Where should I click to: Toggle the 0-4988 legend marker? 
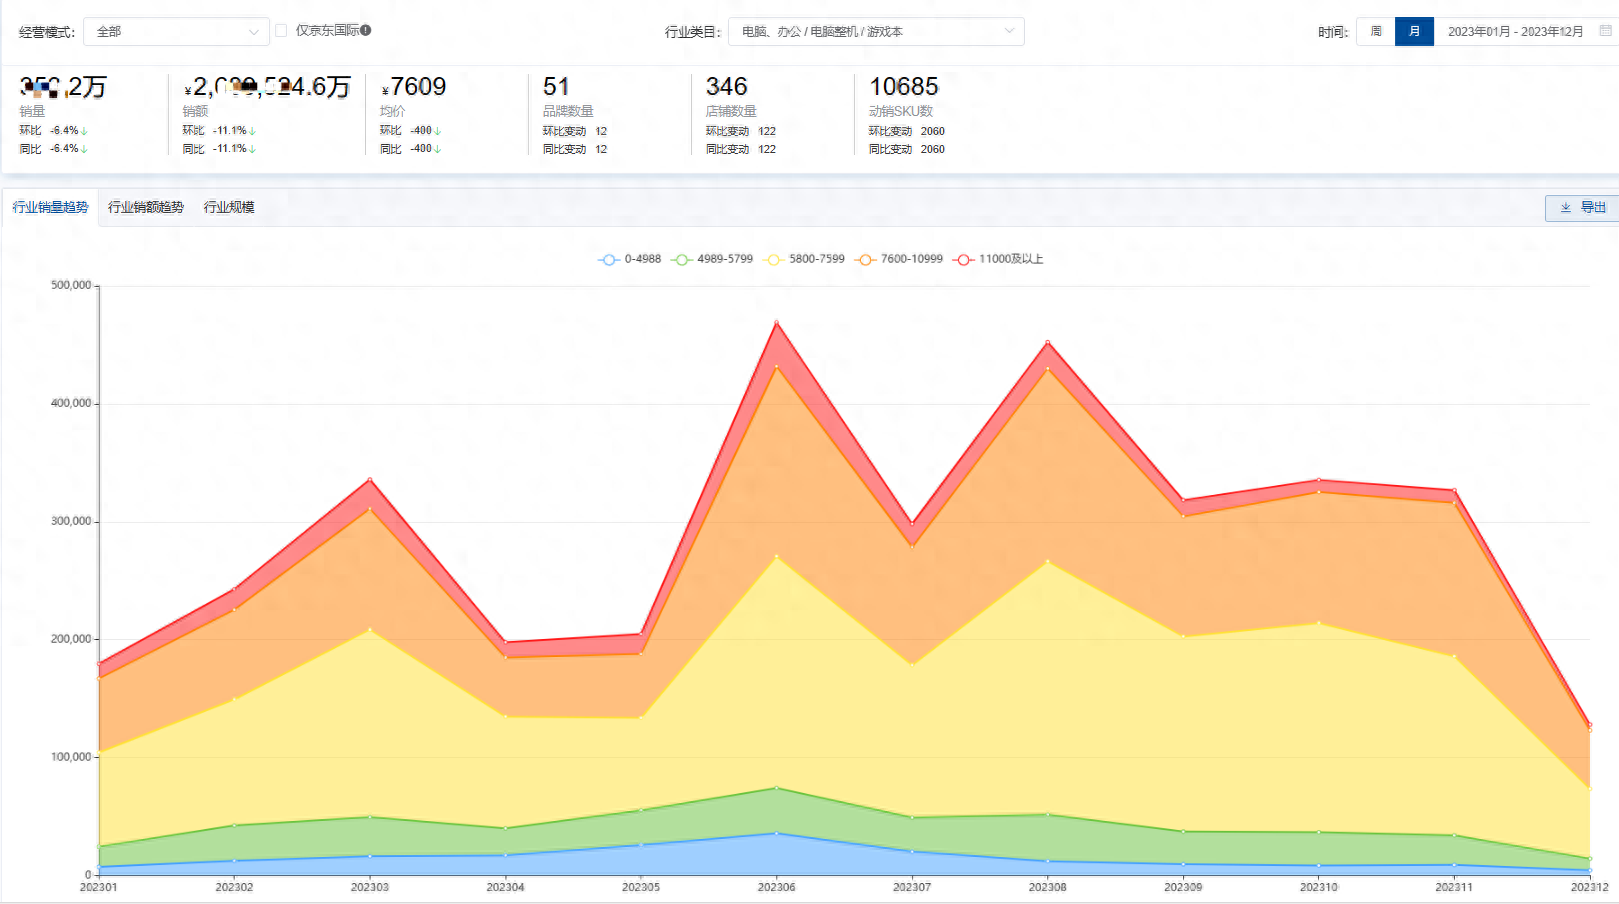coord(608,259)
